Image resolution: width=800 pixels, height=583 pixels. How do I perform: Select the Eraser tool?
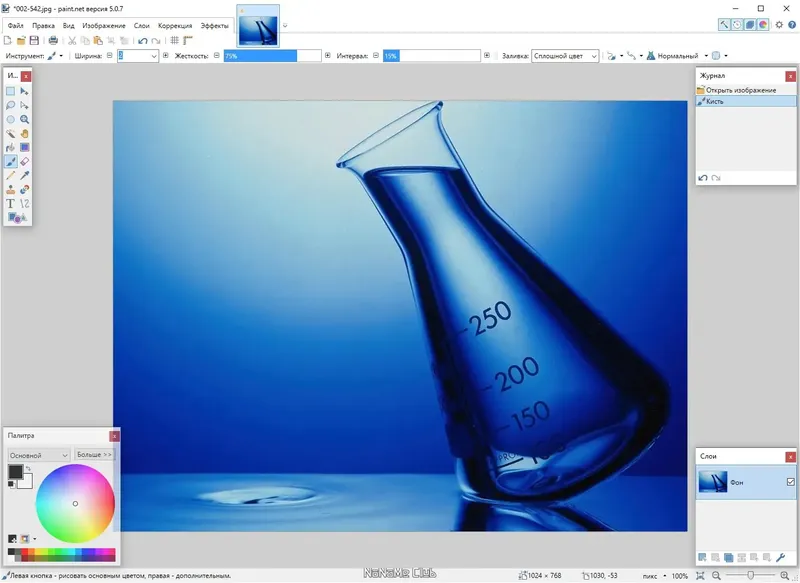click(25, 160)
